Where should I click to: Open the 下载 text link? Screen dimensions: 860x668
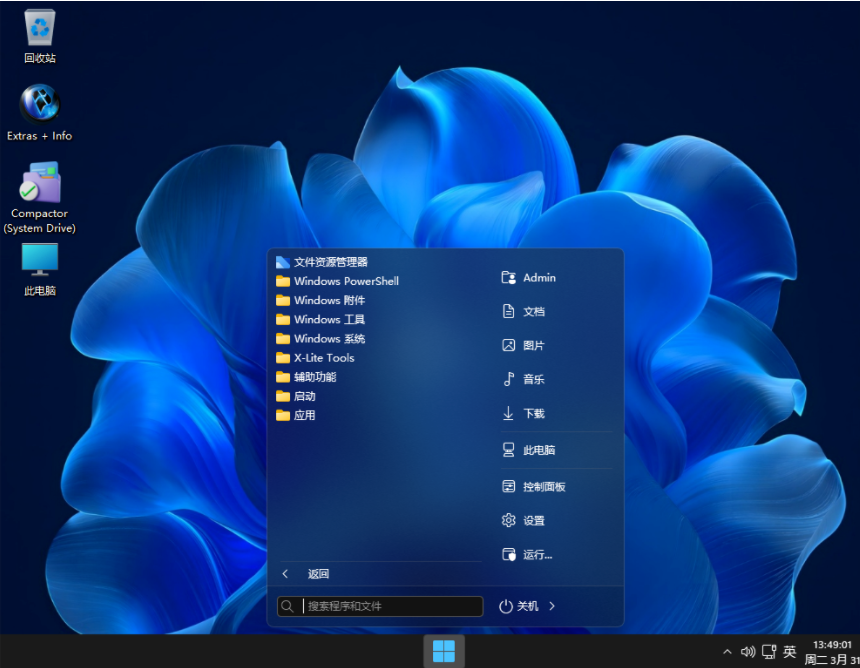534,414
